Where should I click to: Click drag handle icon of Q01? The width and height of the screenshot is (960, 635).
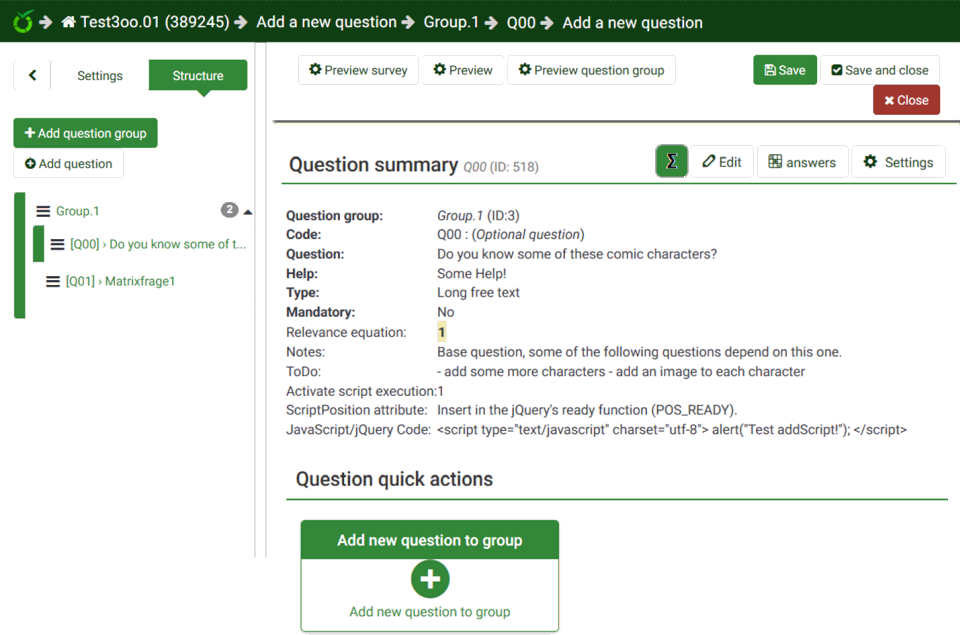pos(53,281)
